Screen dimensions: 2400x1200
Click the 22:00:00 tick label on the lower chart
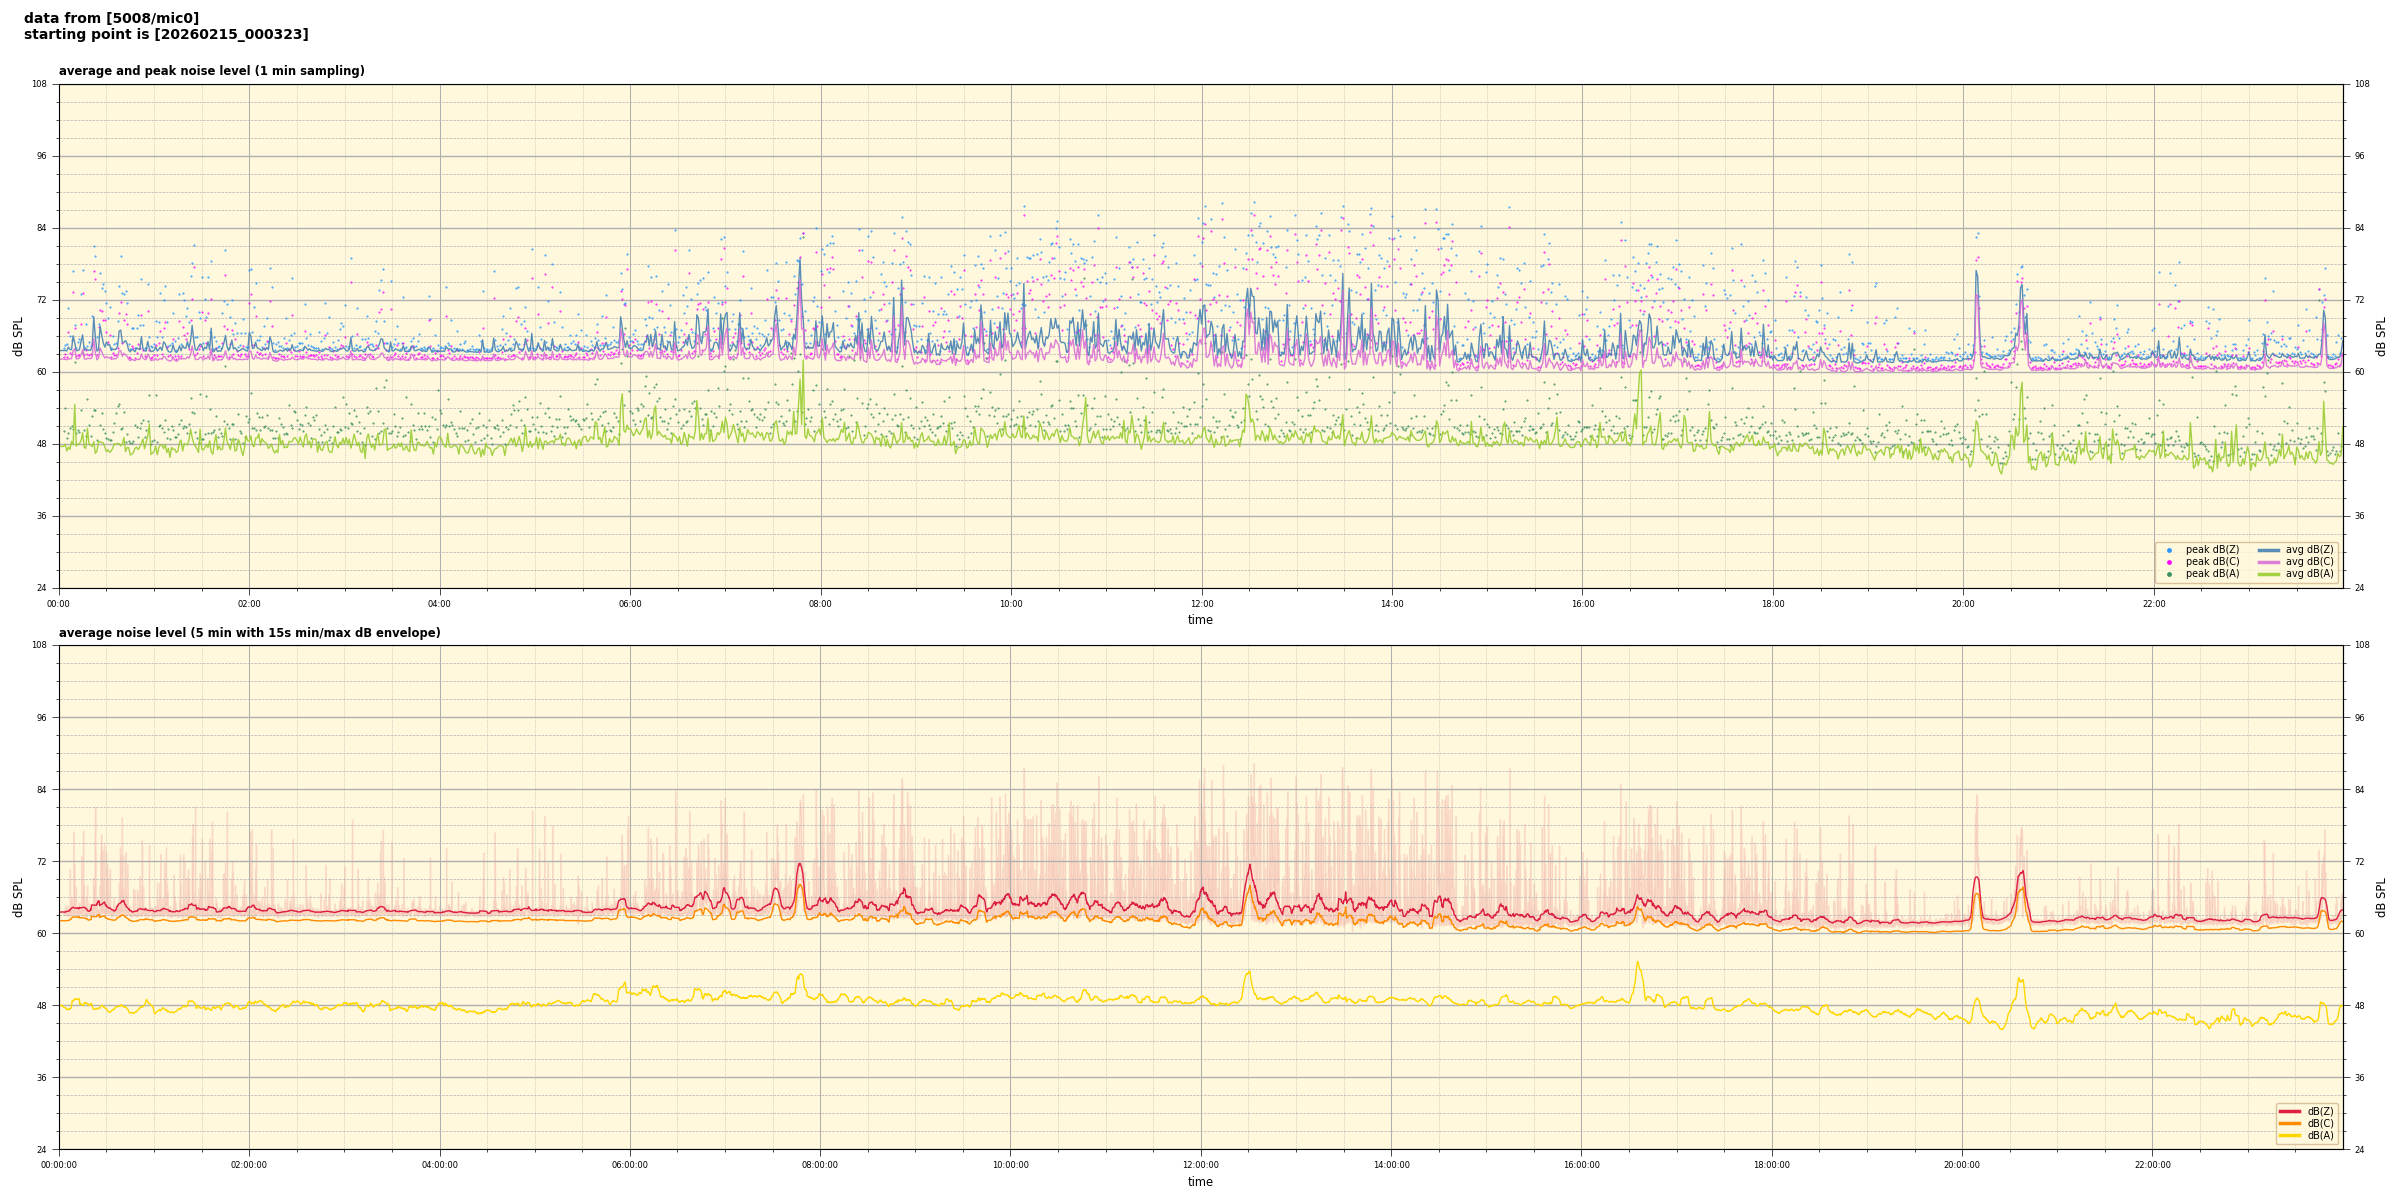2153,1165
